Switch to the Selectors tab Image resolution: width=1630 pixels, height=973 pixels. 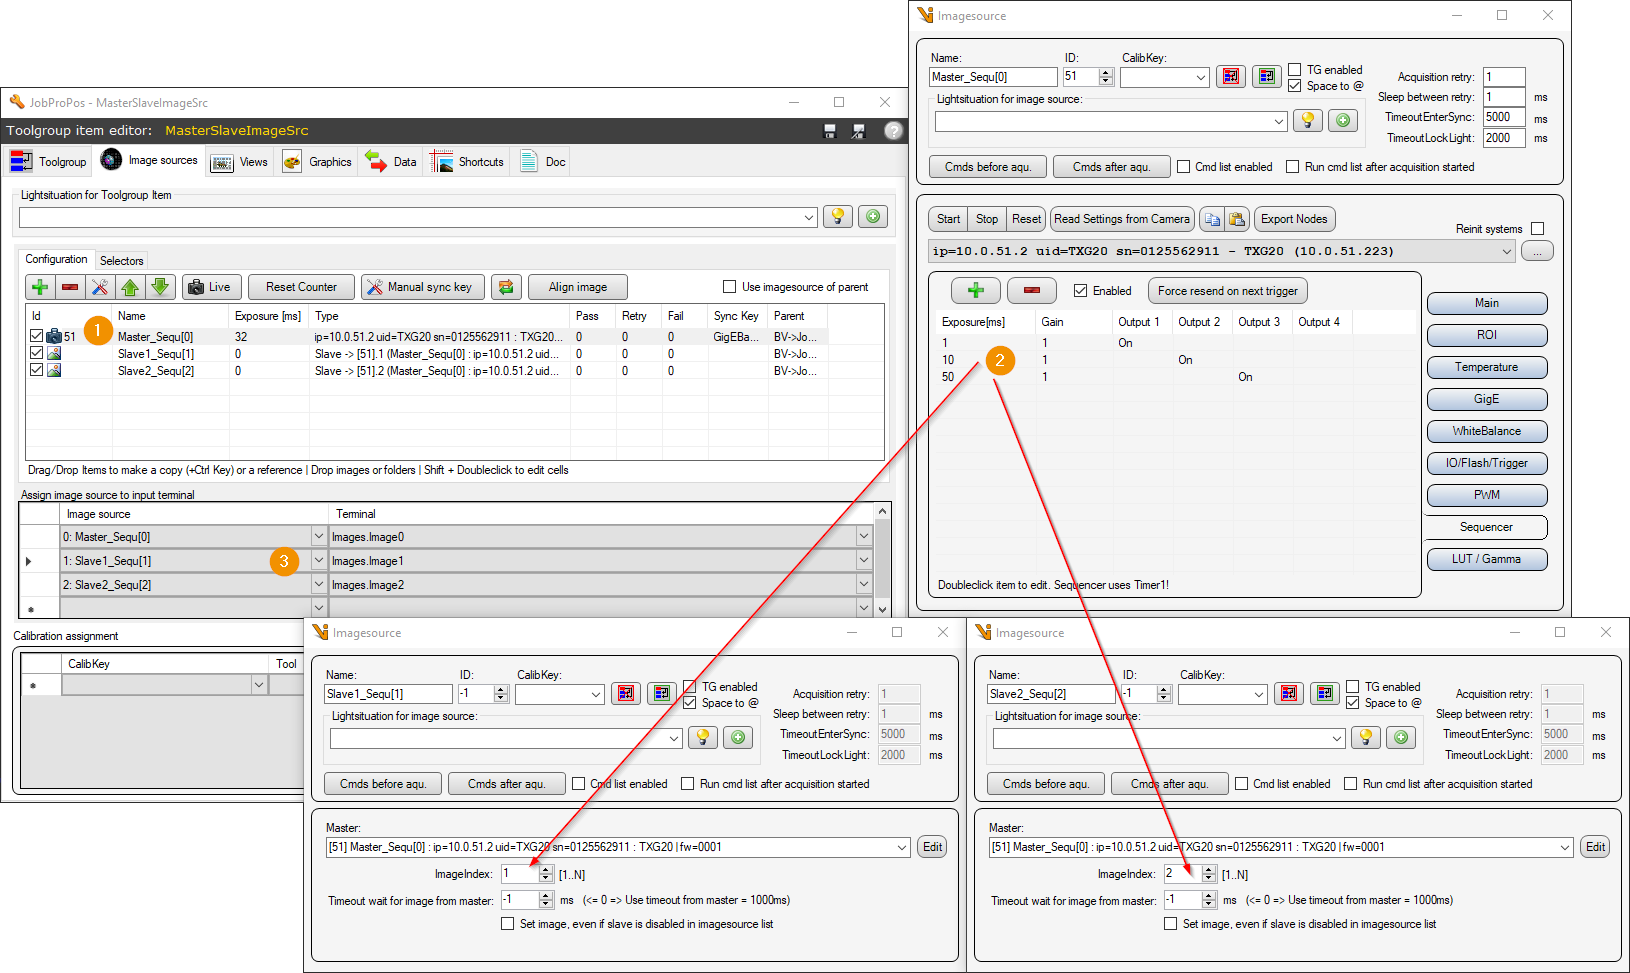coord(122,261)
